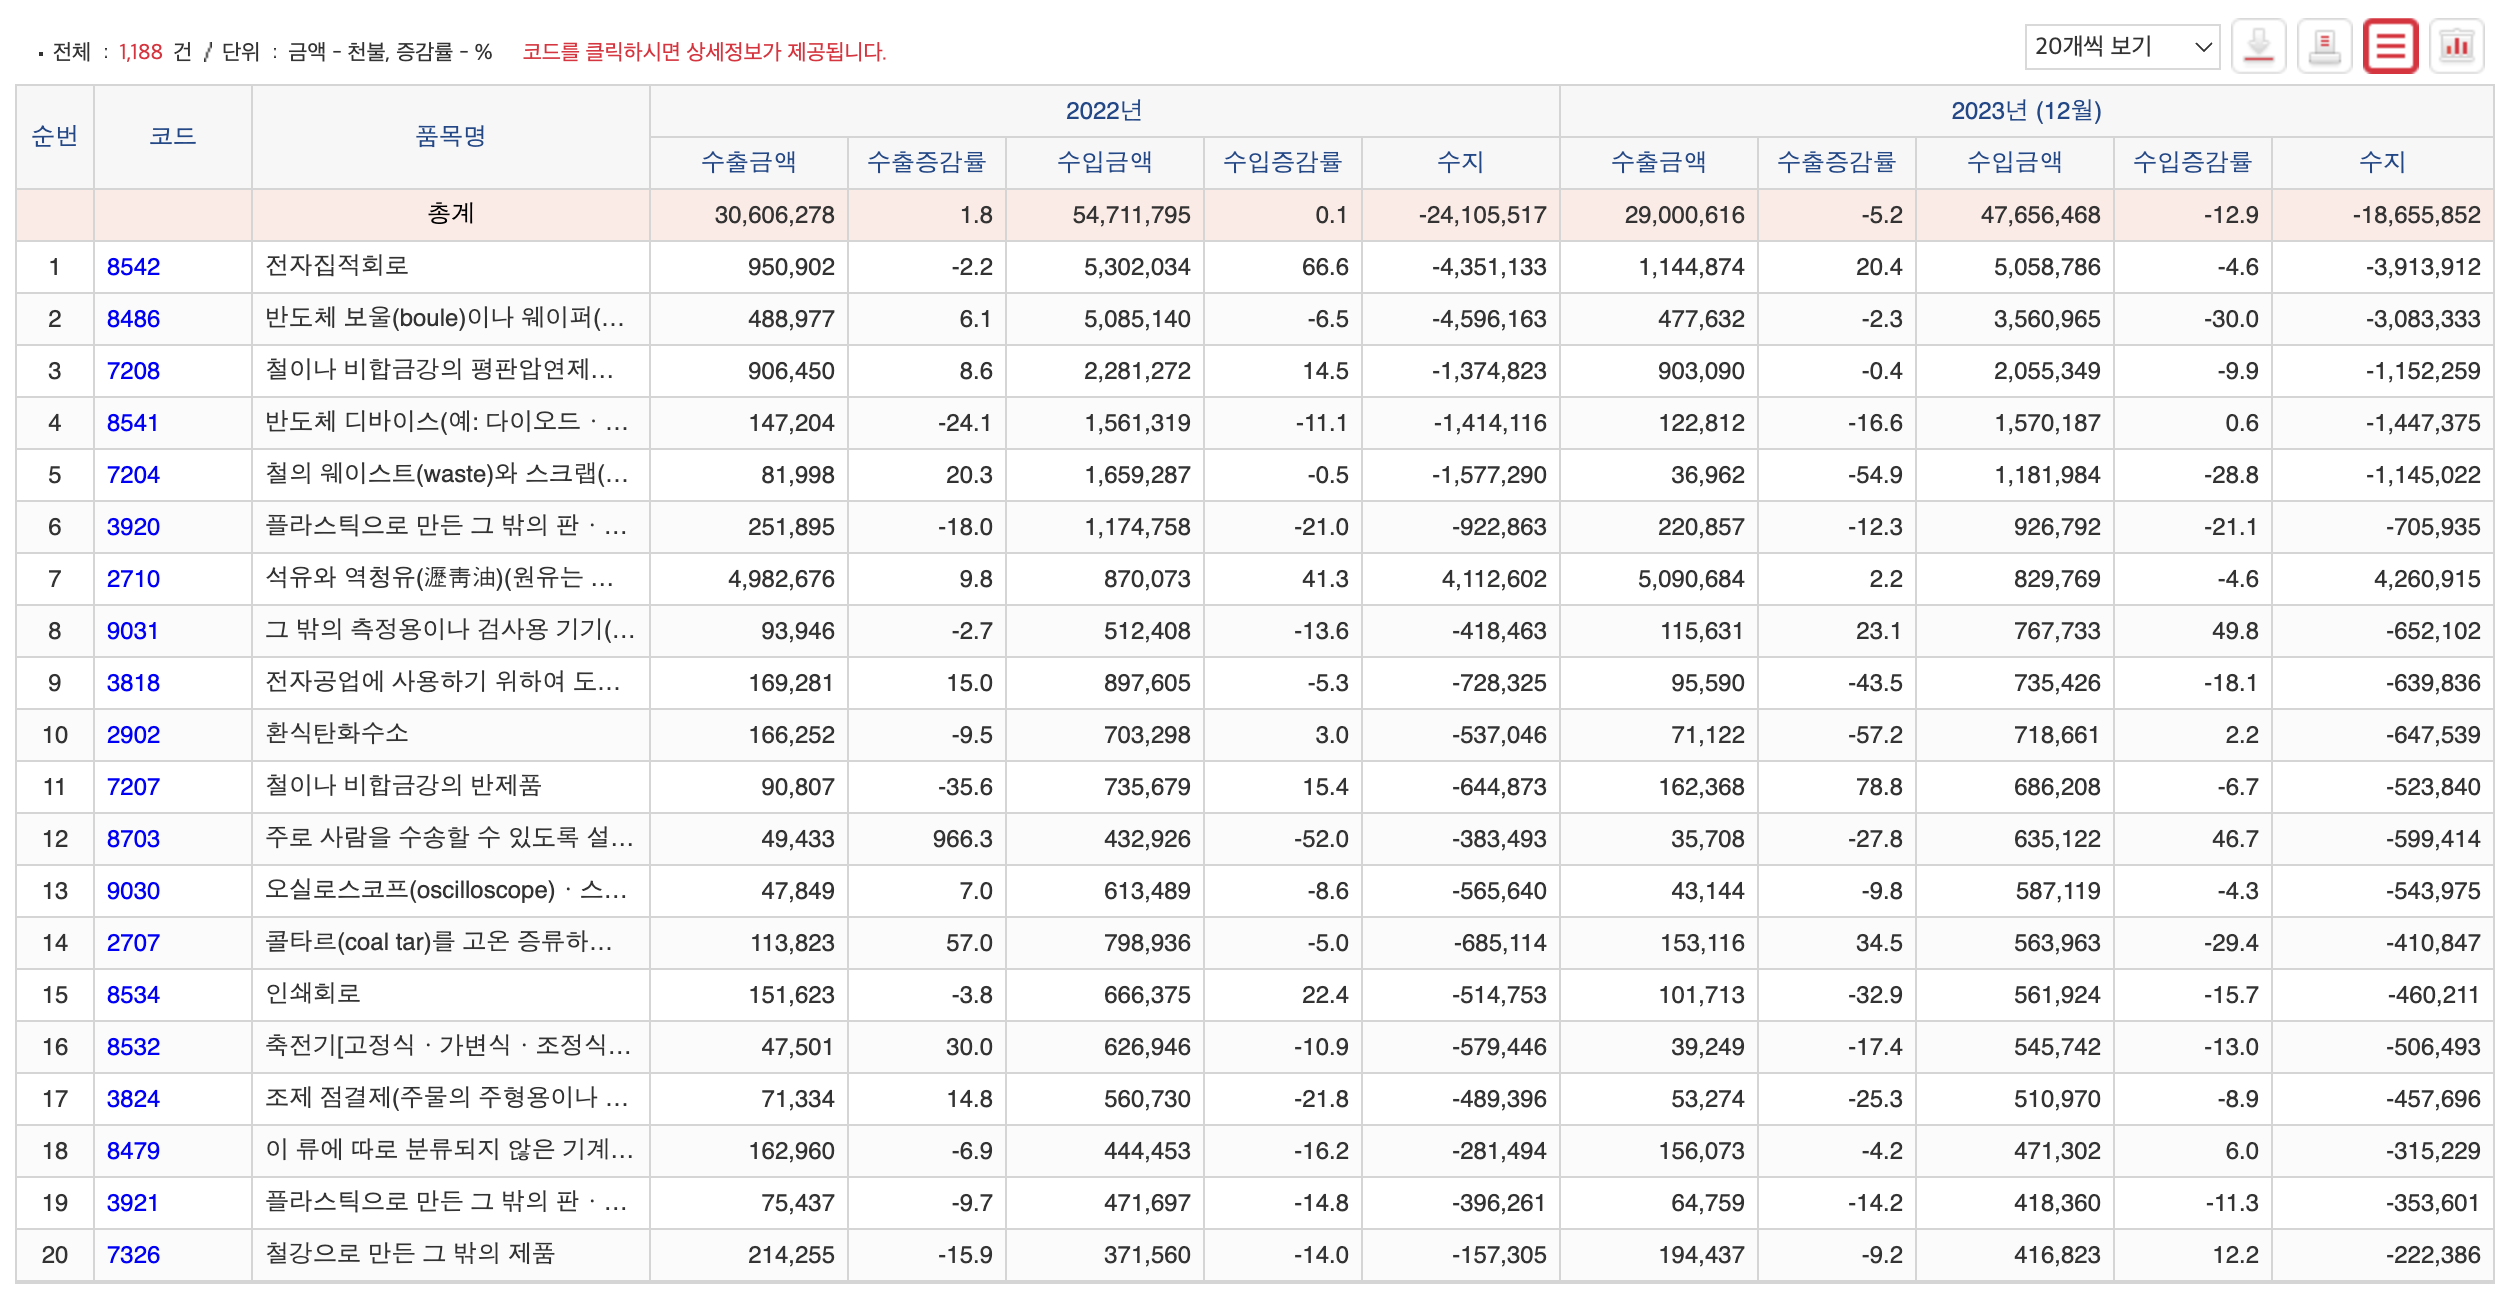
Task: Click 수출금액 header under 2022년
Action: 749,162
